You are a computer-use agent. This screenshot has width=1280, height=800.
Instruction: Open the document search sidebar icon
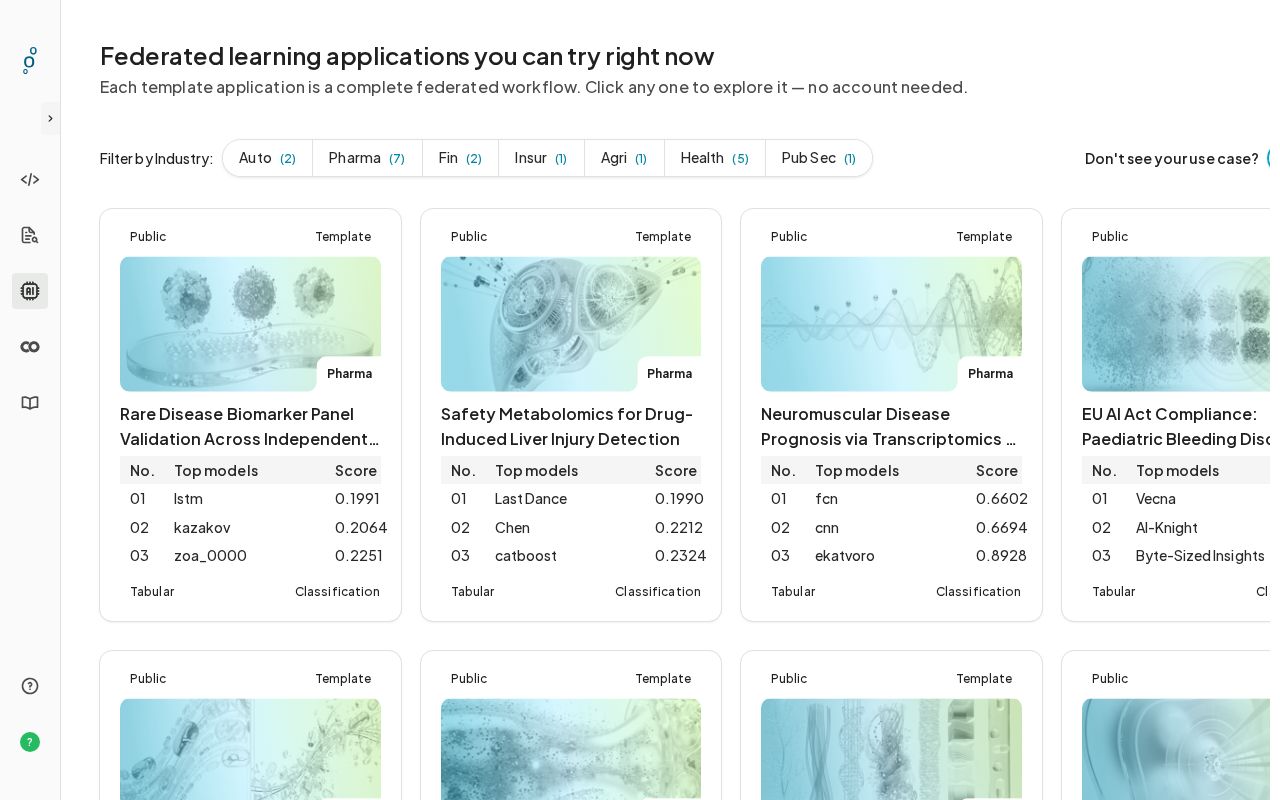click(30, 235)
